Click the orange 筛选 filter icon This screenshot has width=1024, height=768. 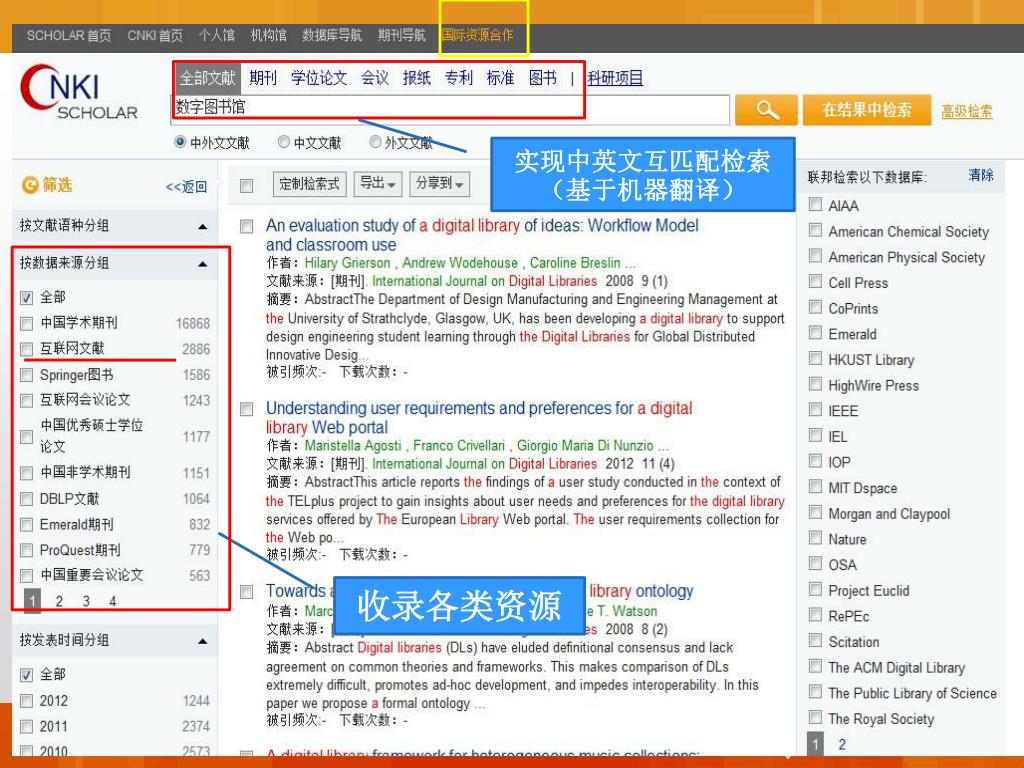(x=29, y=185)
